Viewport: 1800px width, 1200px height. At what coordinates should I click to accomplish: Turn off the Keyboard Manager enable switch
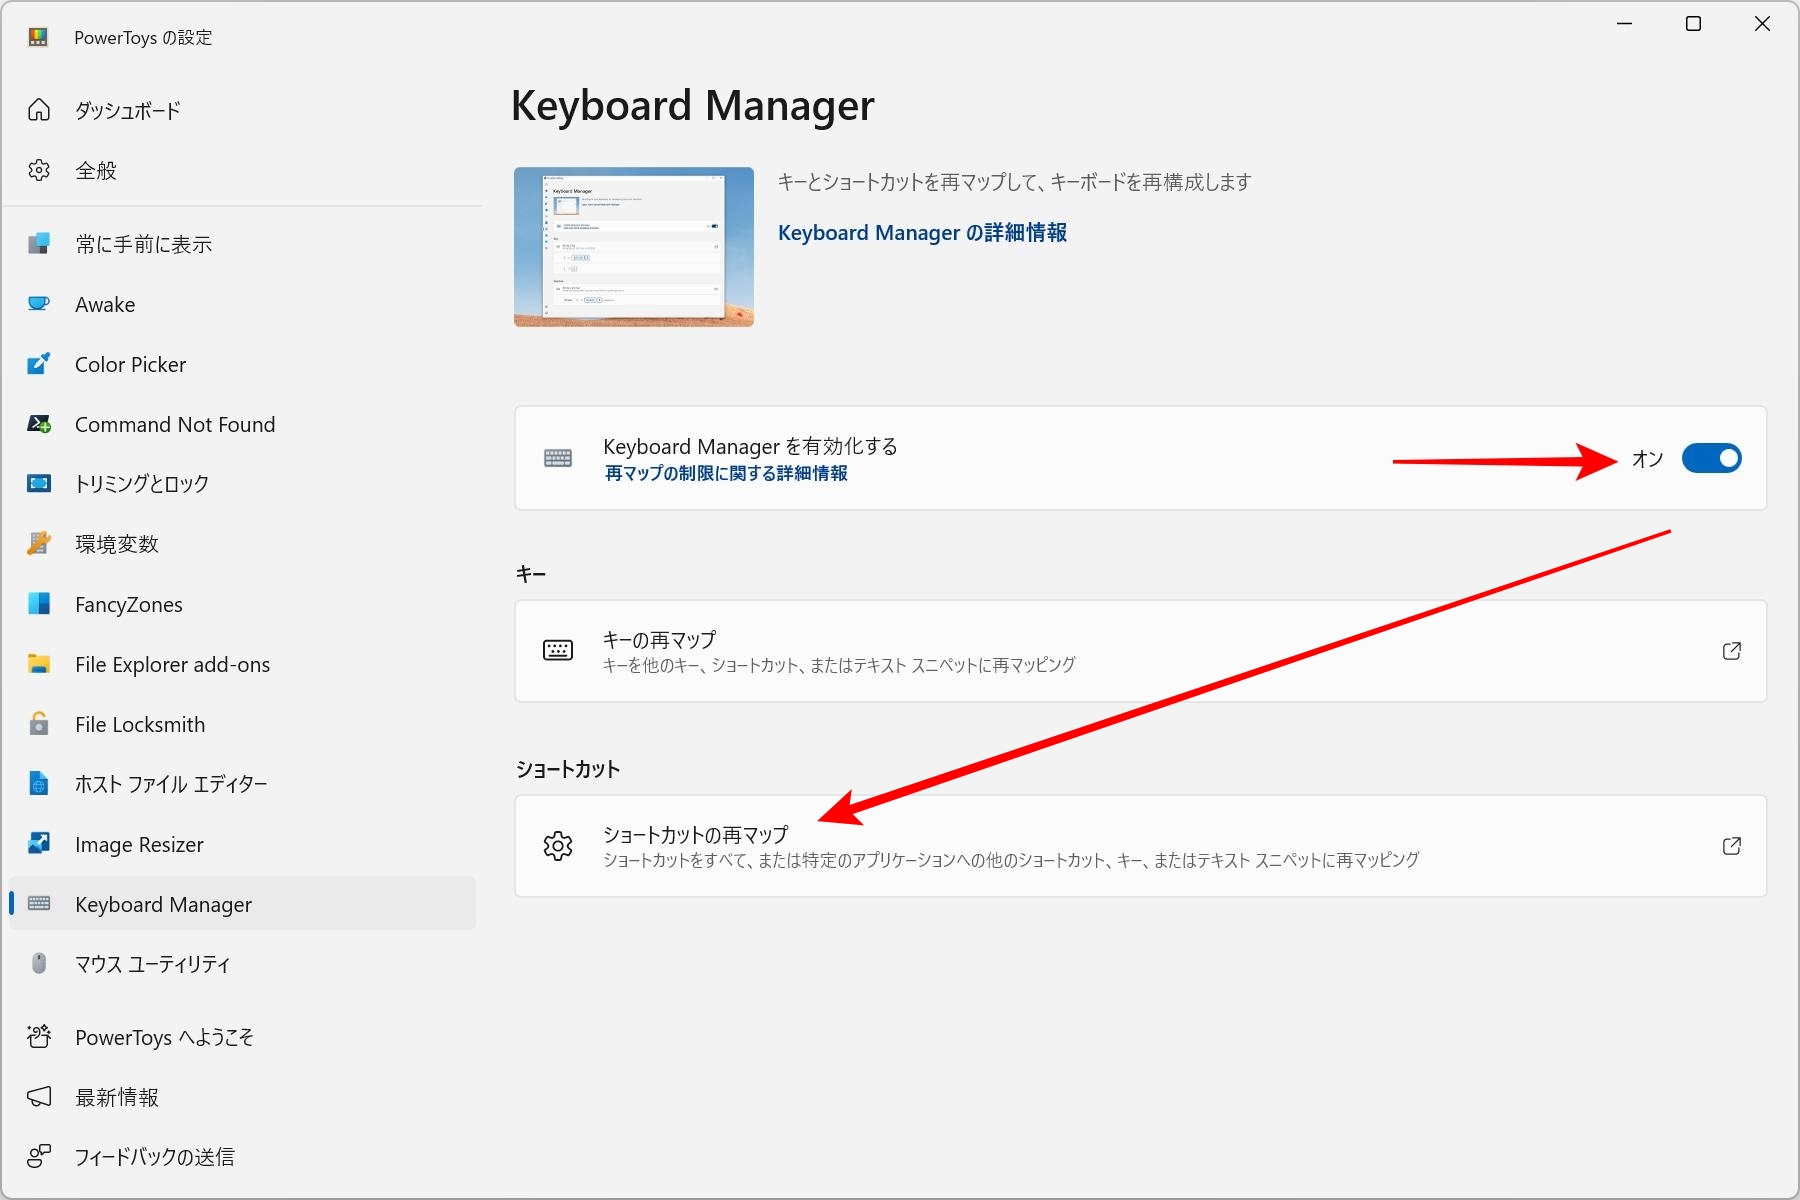click(x=1711, y=458)
